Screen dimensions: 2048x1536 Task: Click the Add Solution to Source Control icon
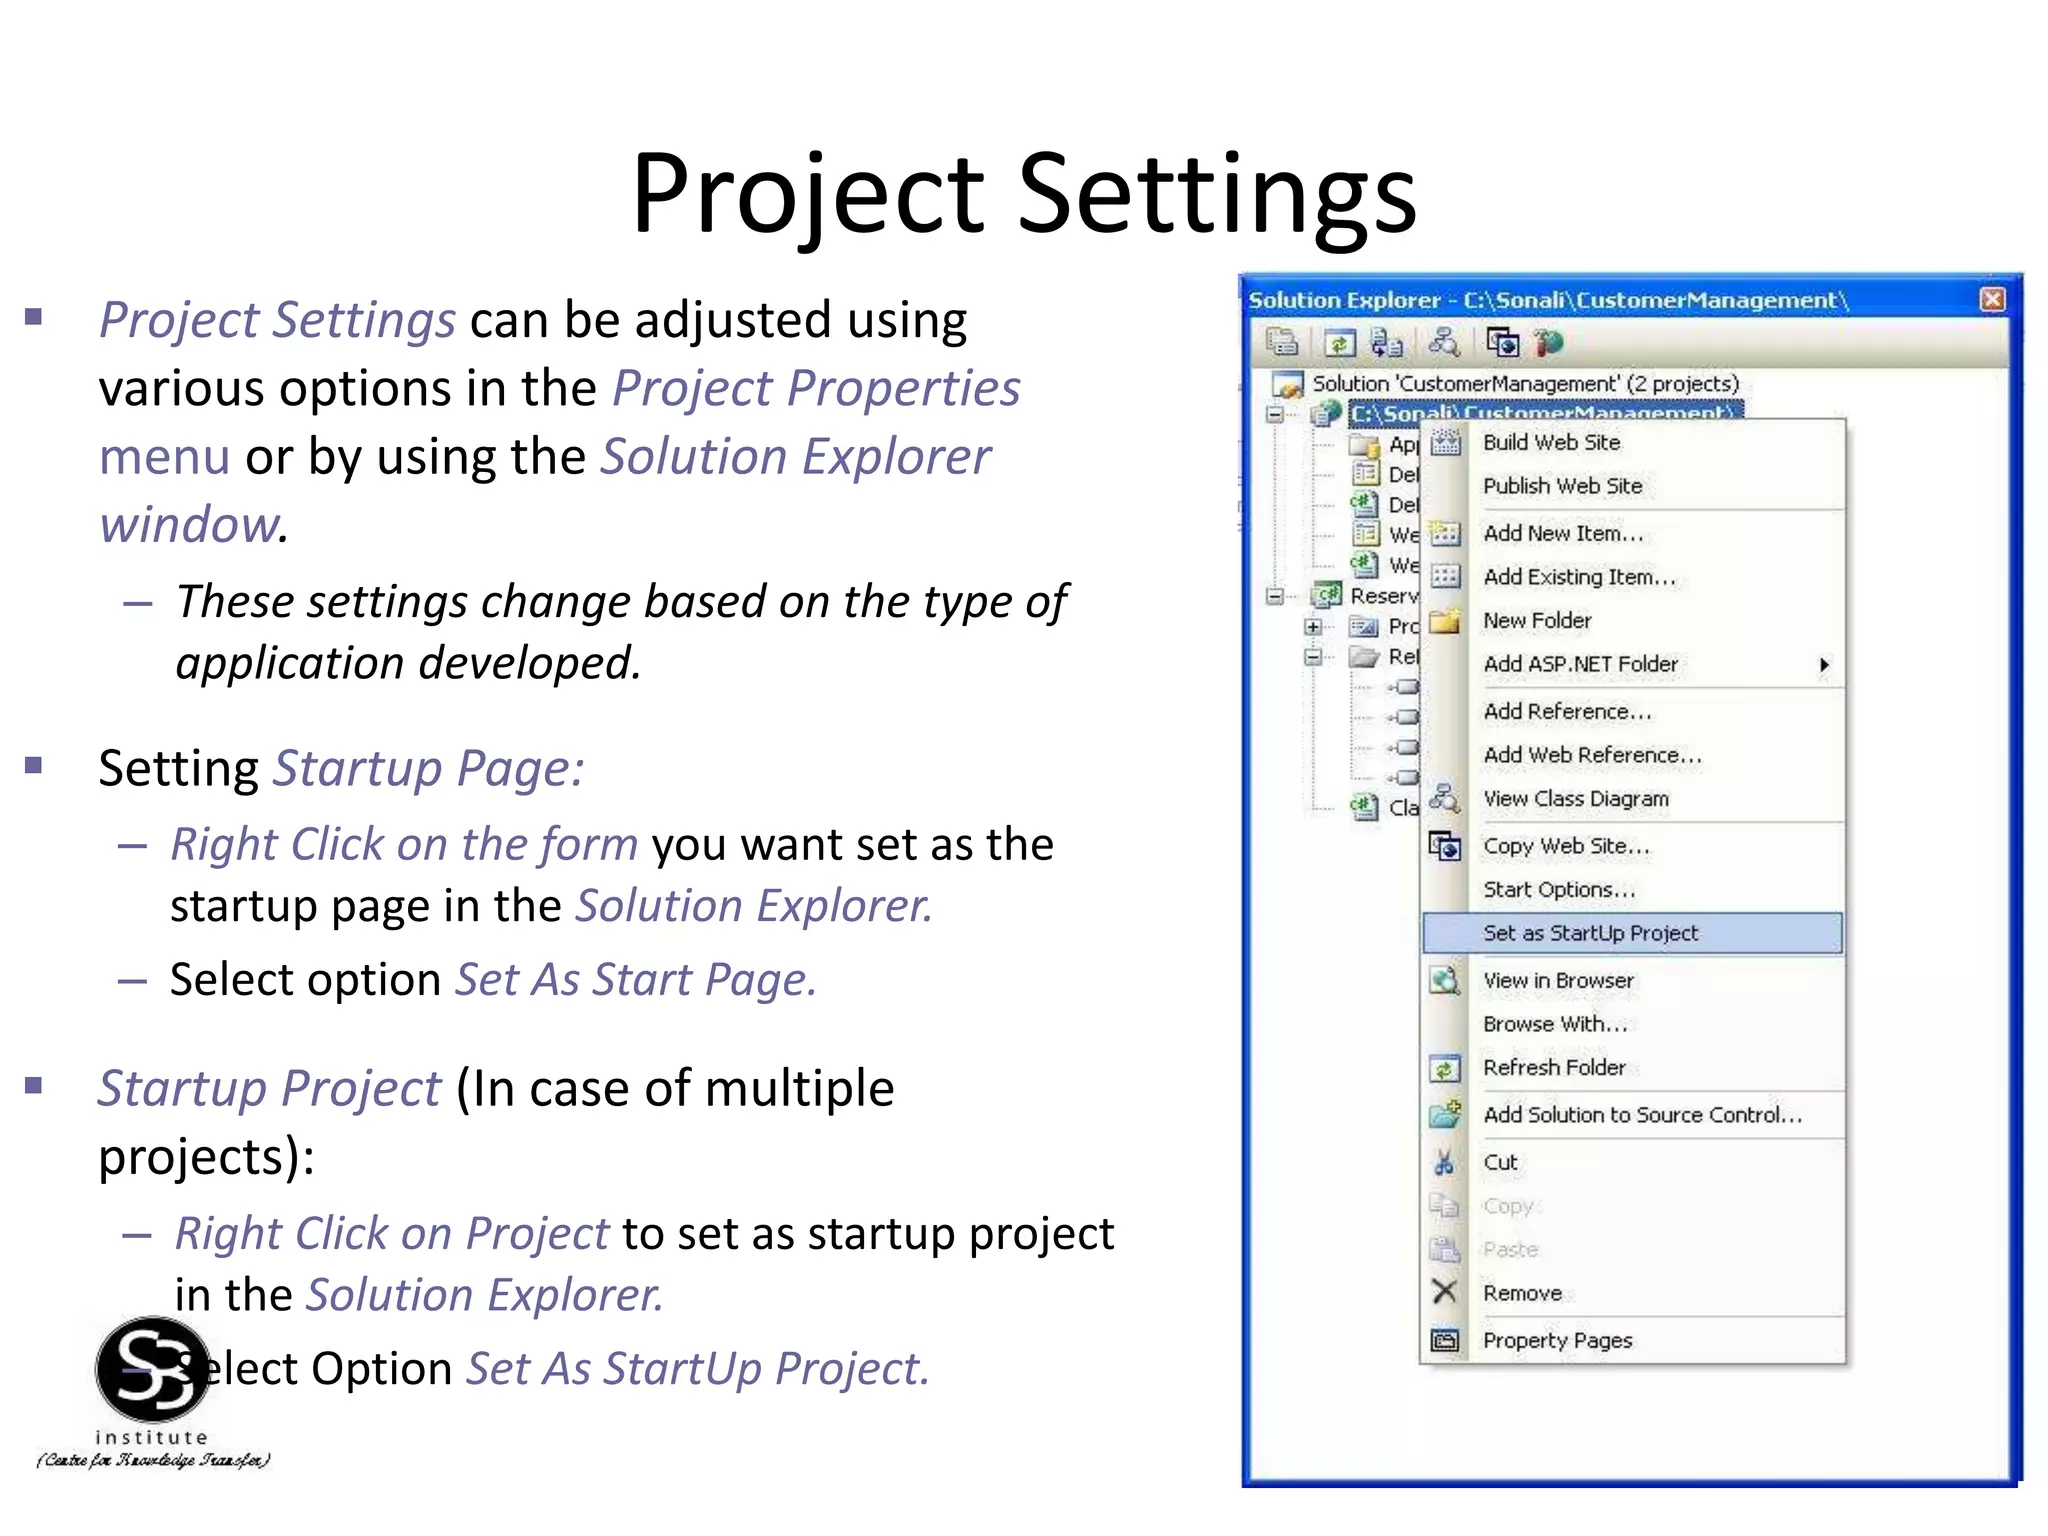(1445, 1114)
